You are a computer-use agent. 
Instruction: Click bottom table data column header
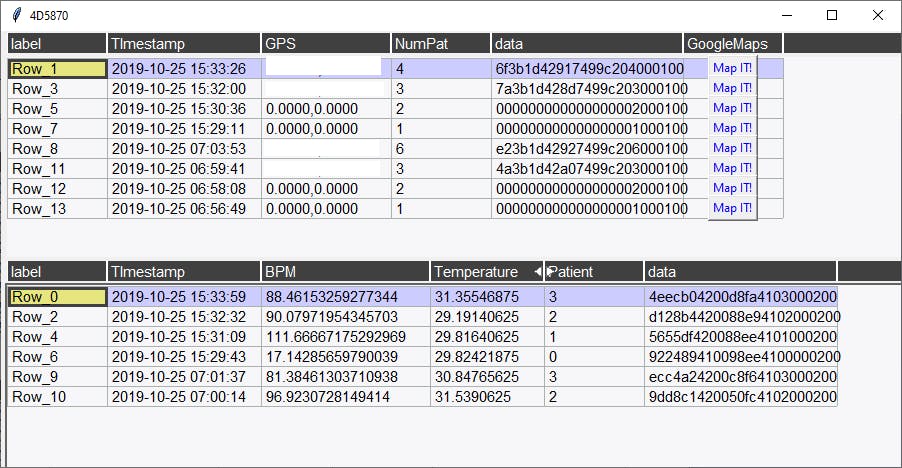click(740, 271)
